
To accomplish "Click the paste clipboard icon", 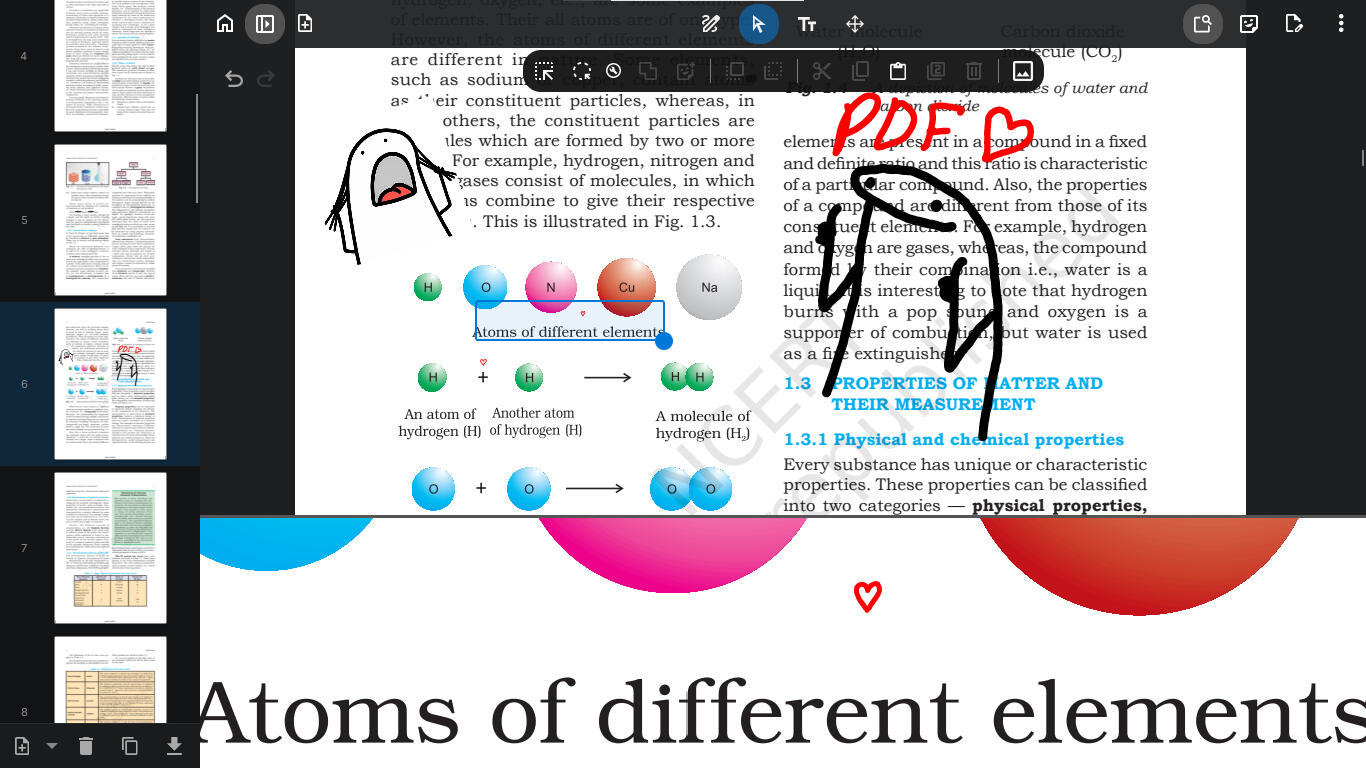I will coord(898,71).
